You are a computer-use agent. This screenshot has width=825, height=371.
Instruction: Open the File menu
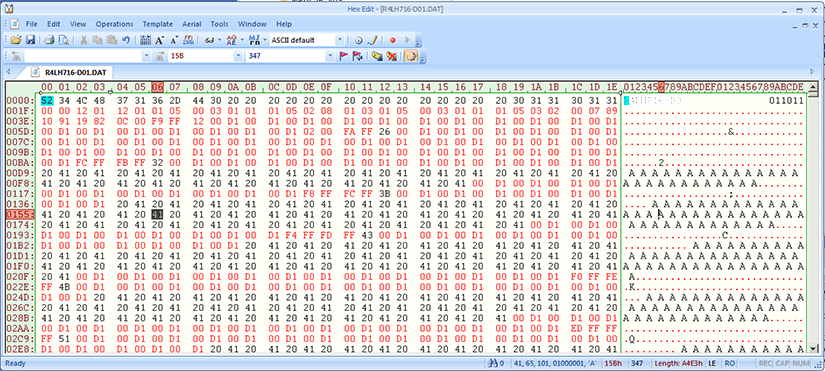32,24
